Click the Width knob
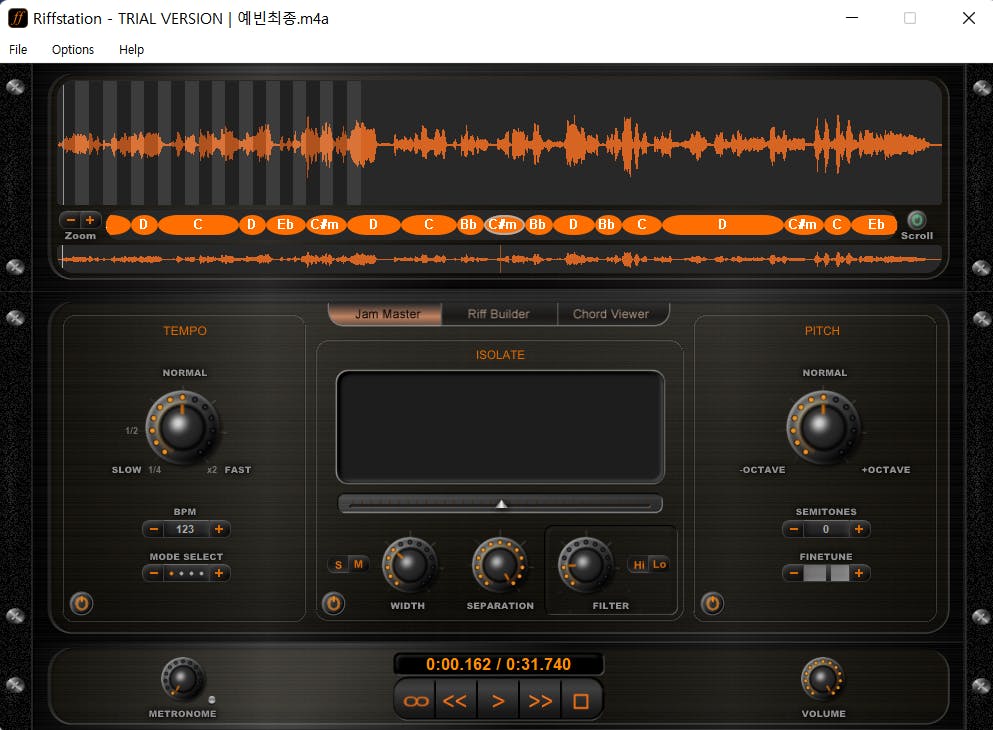 [409, 565]
